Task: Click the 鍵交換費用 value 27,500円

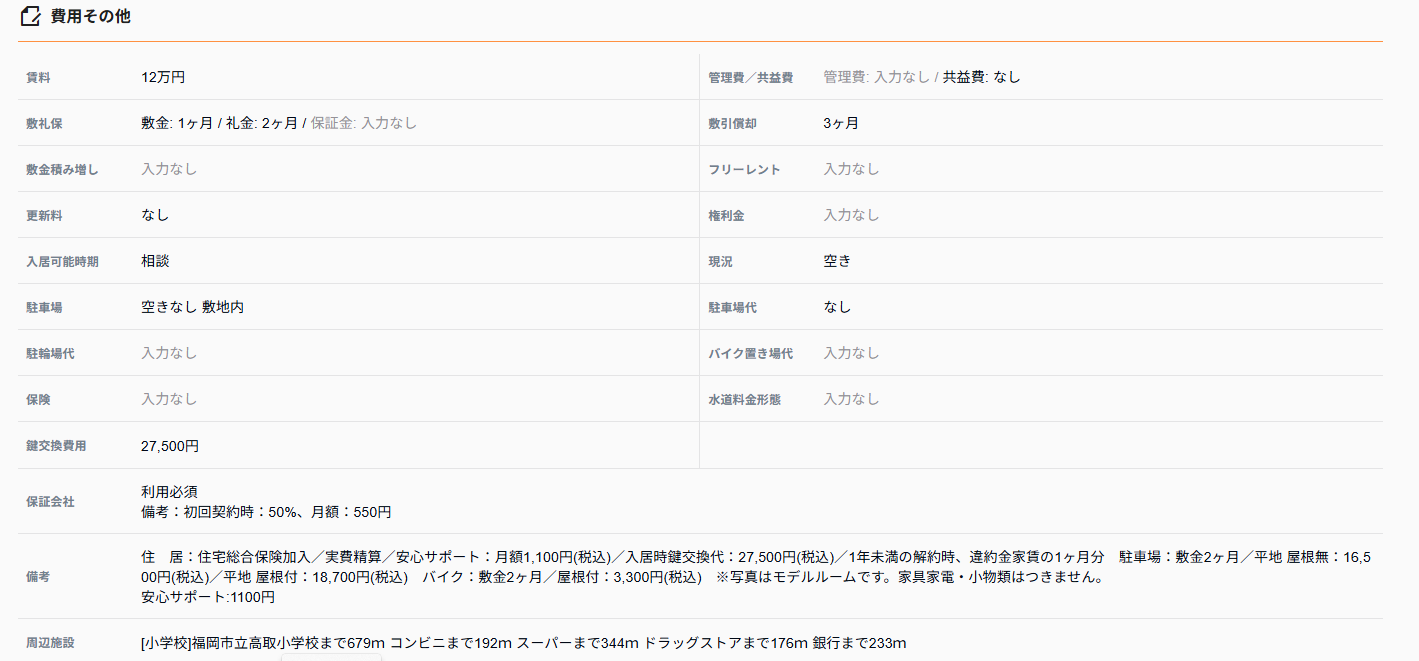Action: [170, 446]
